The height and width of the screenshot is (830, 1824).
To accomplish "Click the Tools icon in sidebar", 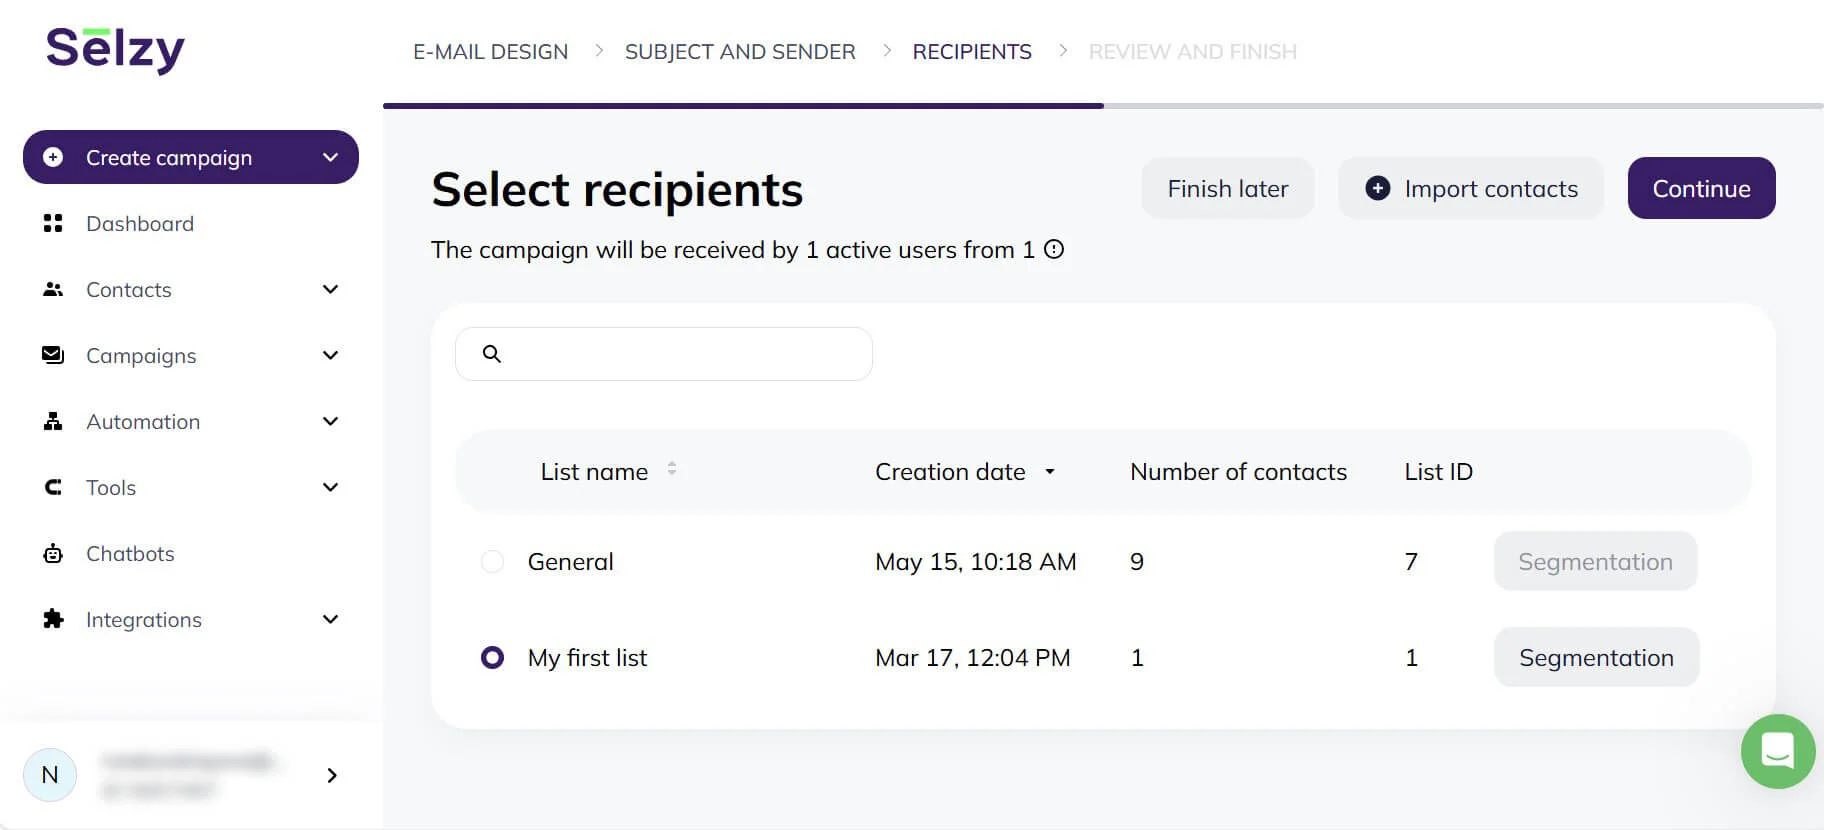I will click(x=53, y=487).
